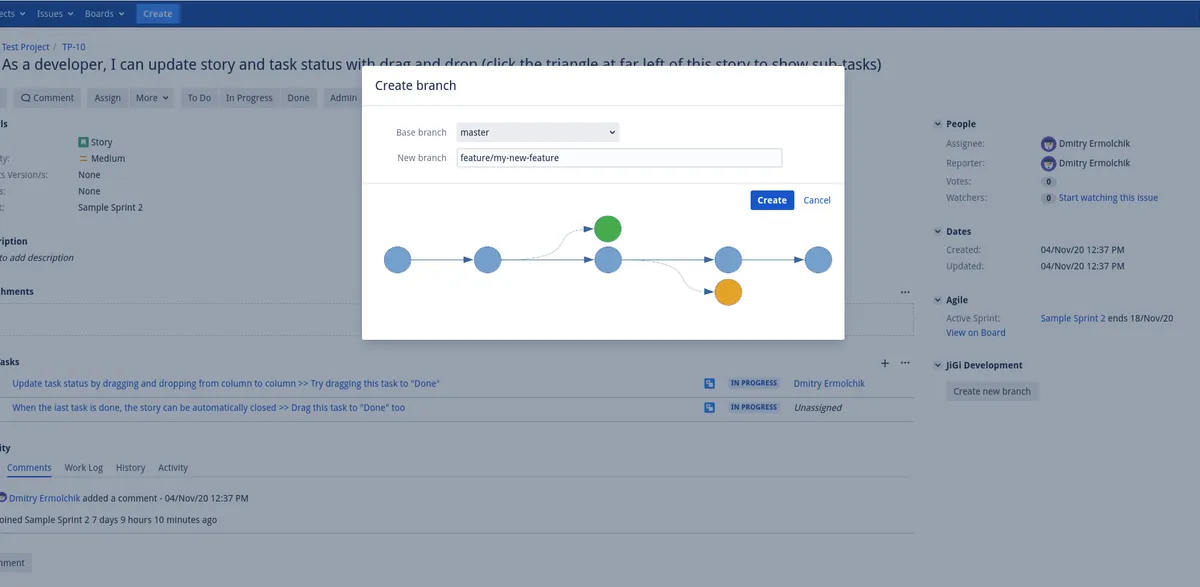1200x587 pixels.
Task: Open Dmitry Ermolchik link in the comment header
Action: (45, 498)
